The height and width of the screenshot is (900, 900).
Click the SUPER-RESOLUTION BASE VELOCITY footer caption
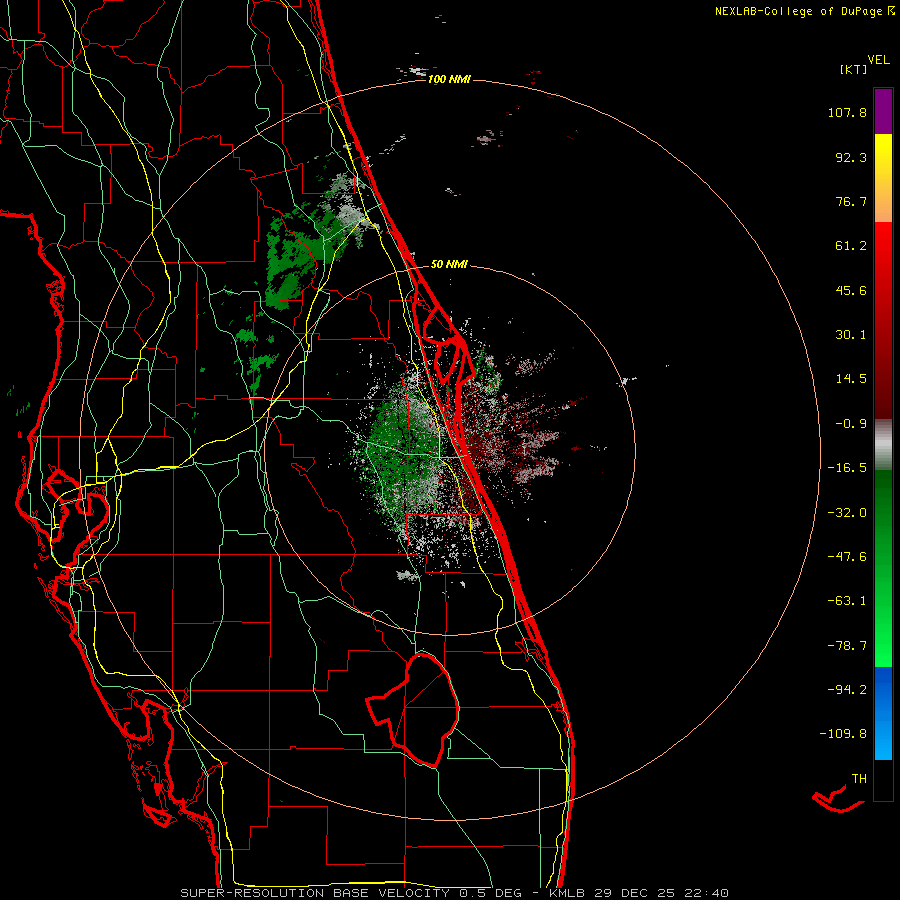click(455, 893)
